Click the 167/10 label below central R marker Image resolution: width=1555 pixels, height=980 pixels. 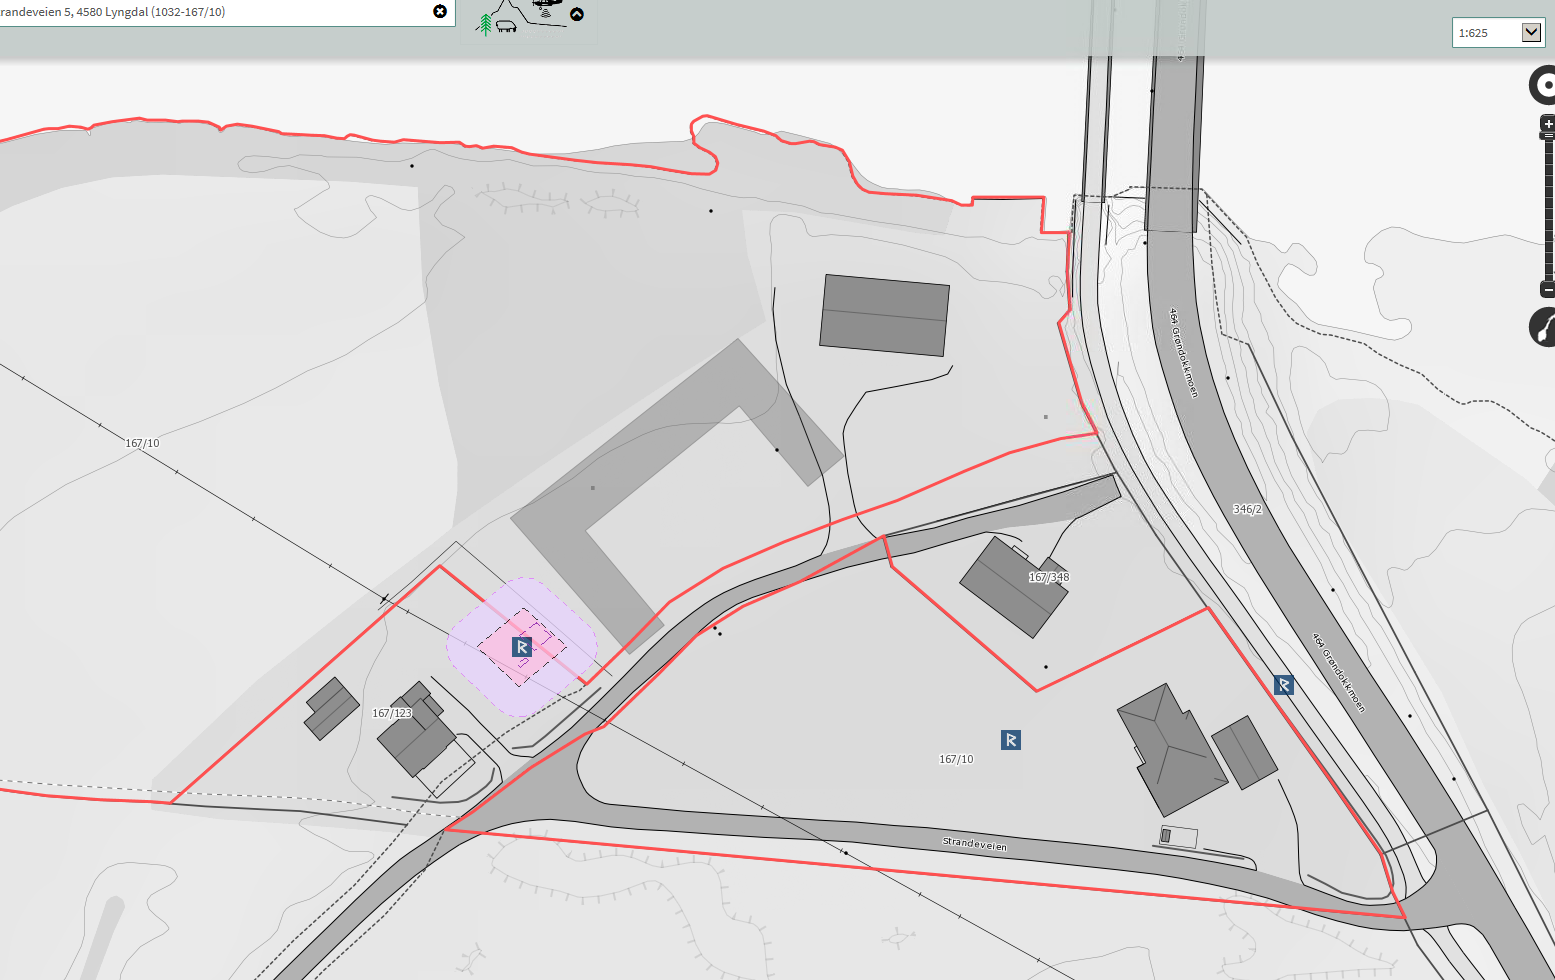[x=956, y=759]
